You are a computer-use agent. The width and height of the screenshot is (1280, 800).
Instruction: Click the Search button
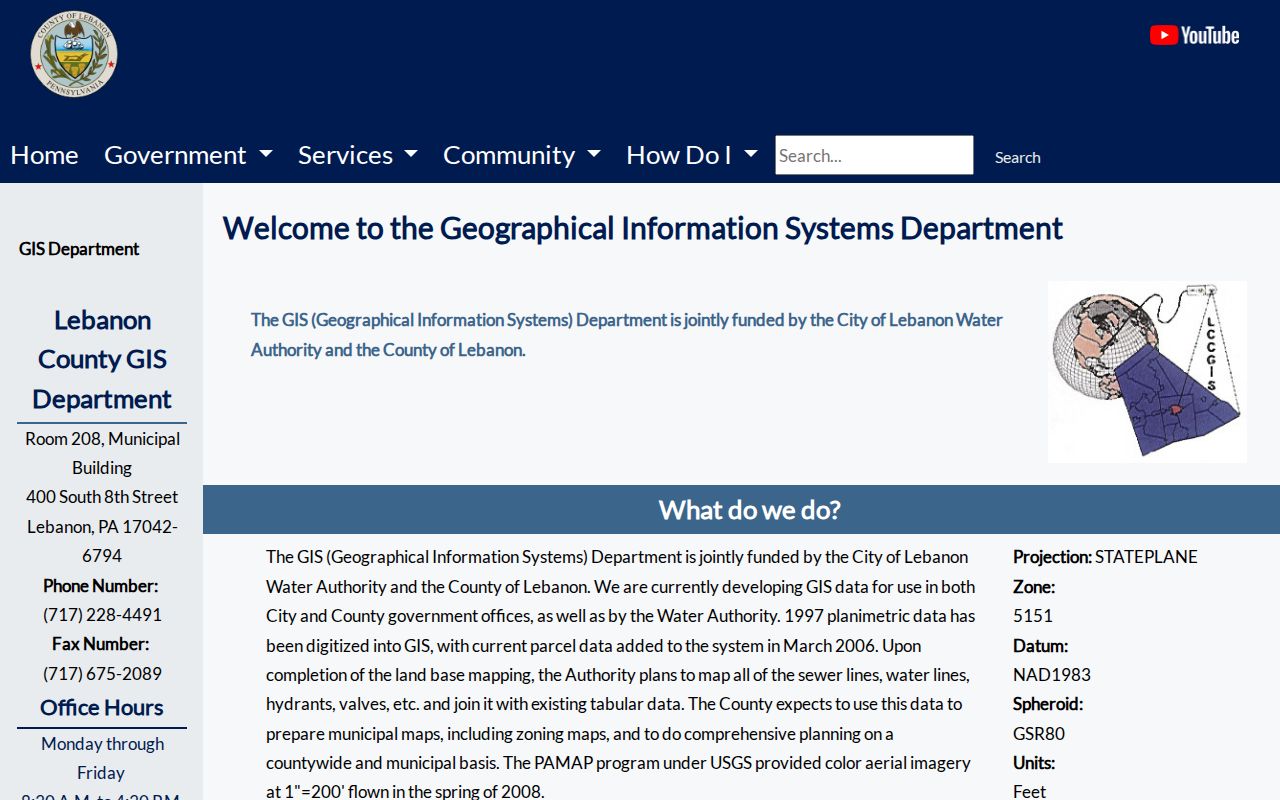1017,157
